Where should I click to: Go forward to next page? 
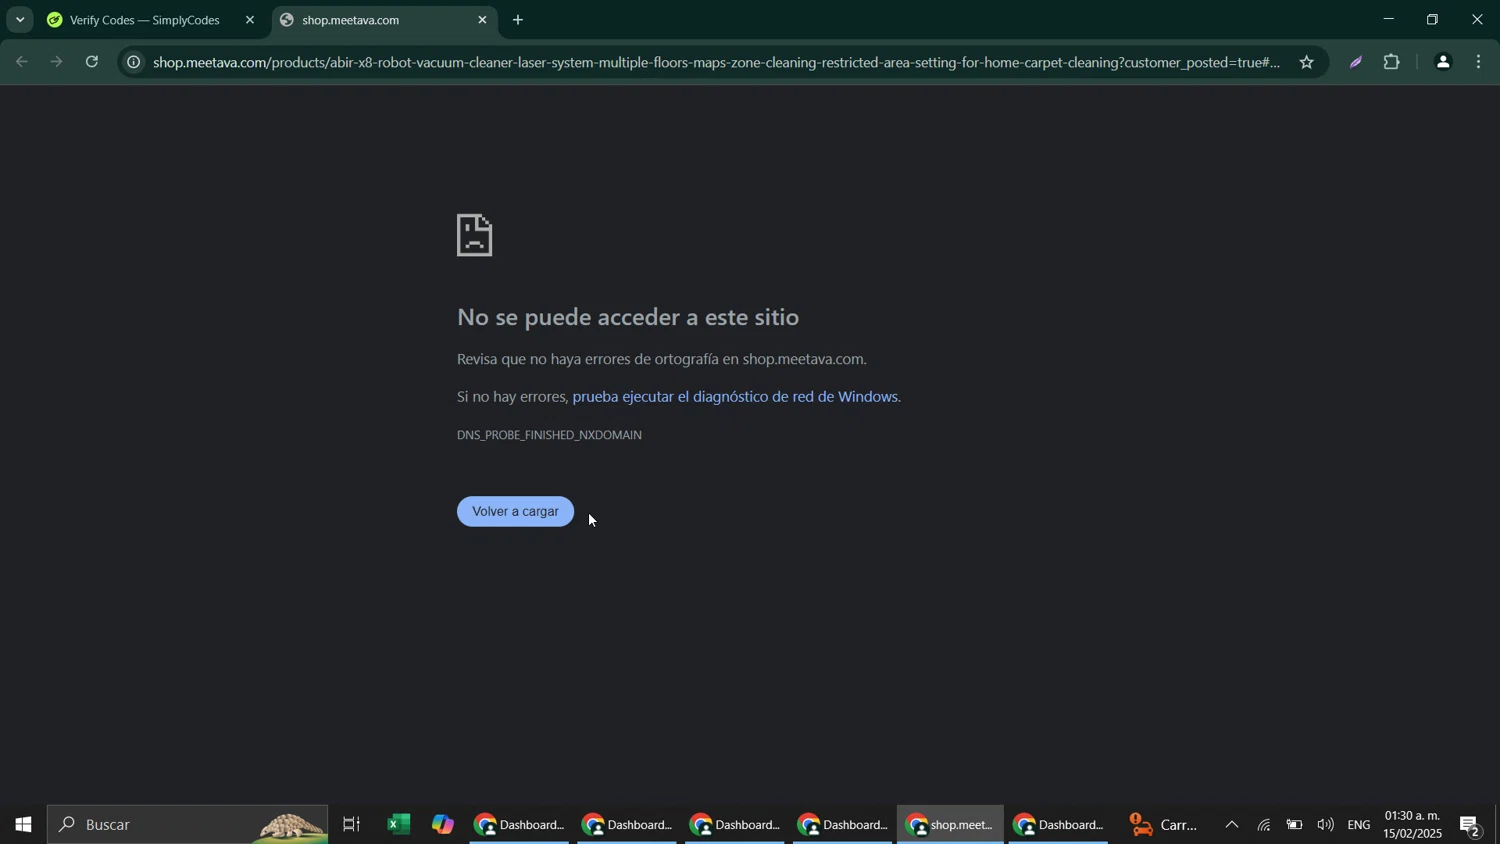(x=57, y=62)
